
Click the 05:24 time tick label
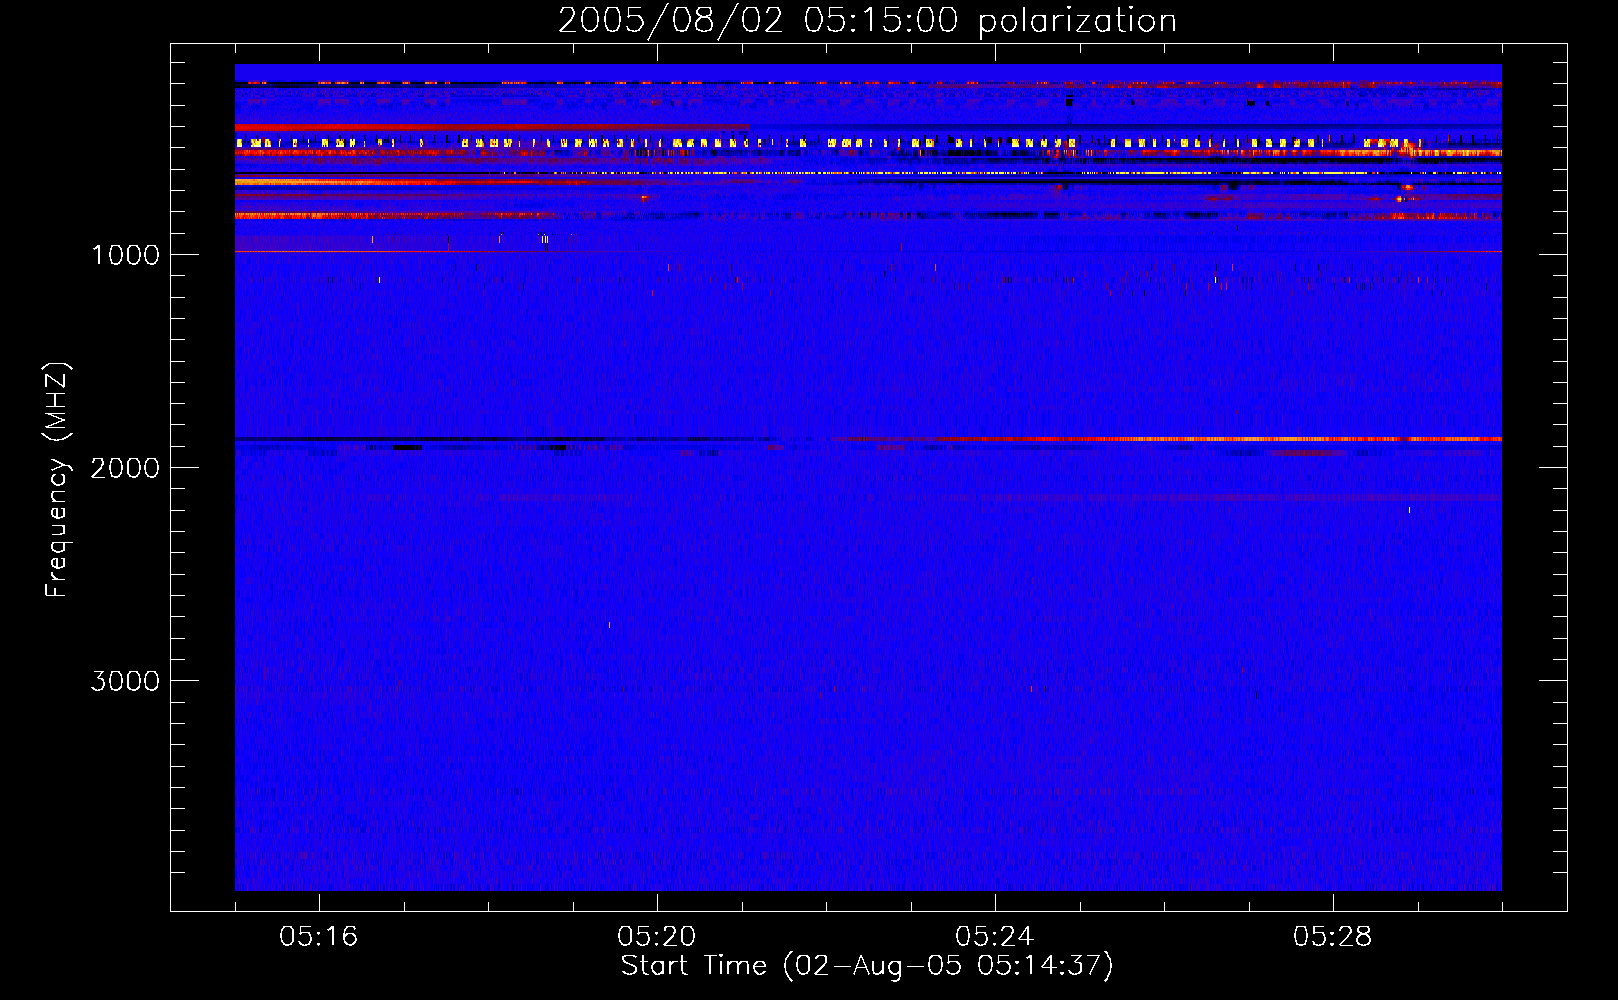pyautogui.click(x=995, y=937)
